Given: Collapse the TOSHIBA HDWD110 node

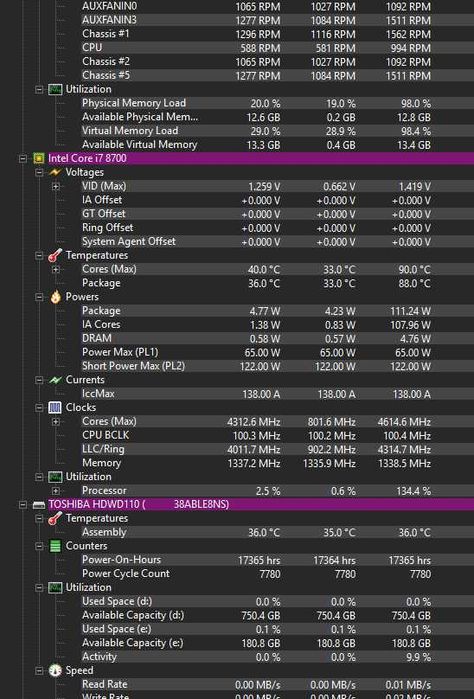Looking at the screenshot, I should point(23,505).
